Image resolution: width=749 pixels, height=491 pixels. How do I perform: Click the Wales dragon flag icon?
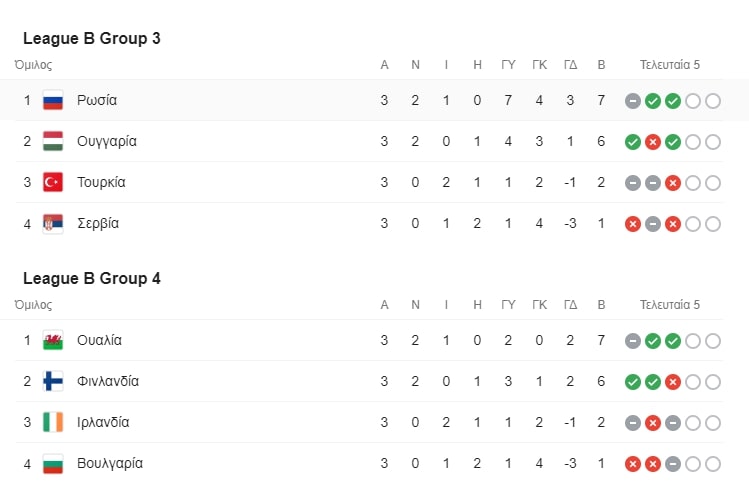pos(53,341)
